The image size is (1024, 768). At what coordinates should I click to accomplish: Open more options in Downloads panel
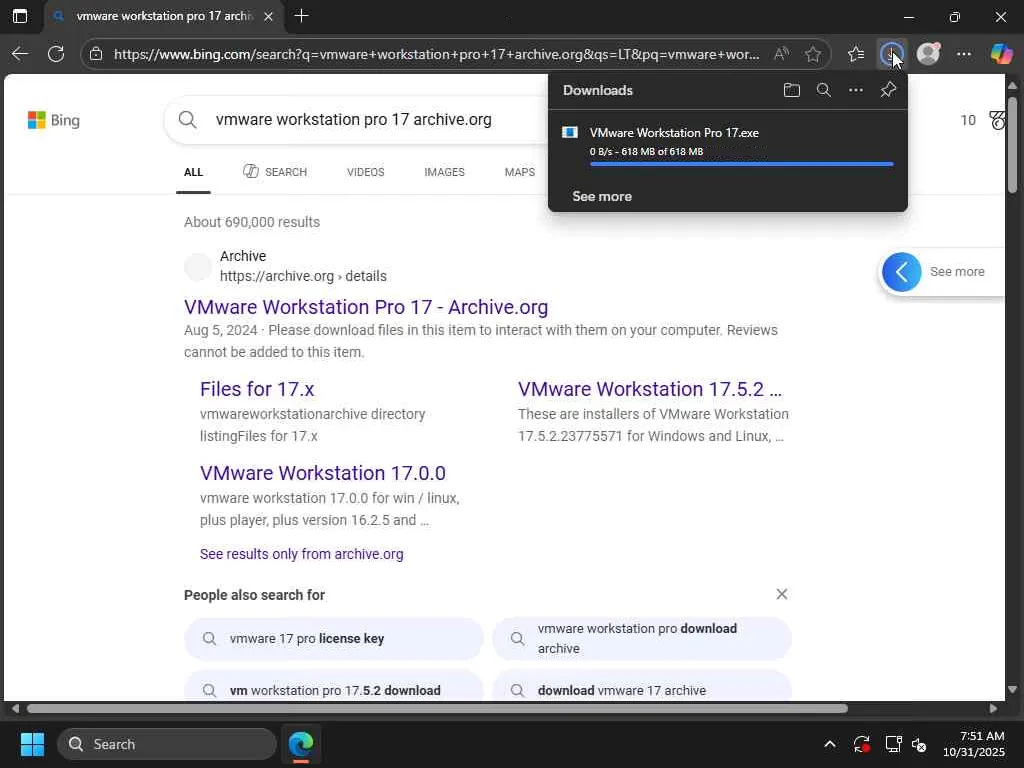856,90
